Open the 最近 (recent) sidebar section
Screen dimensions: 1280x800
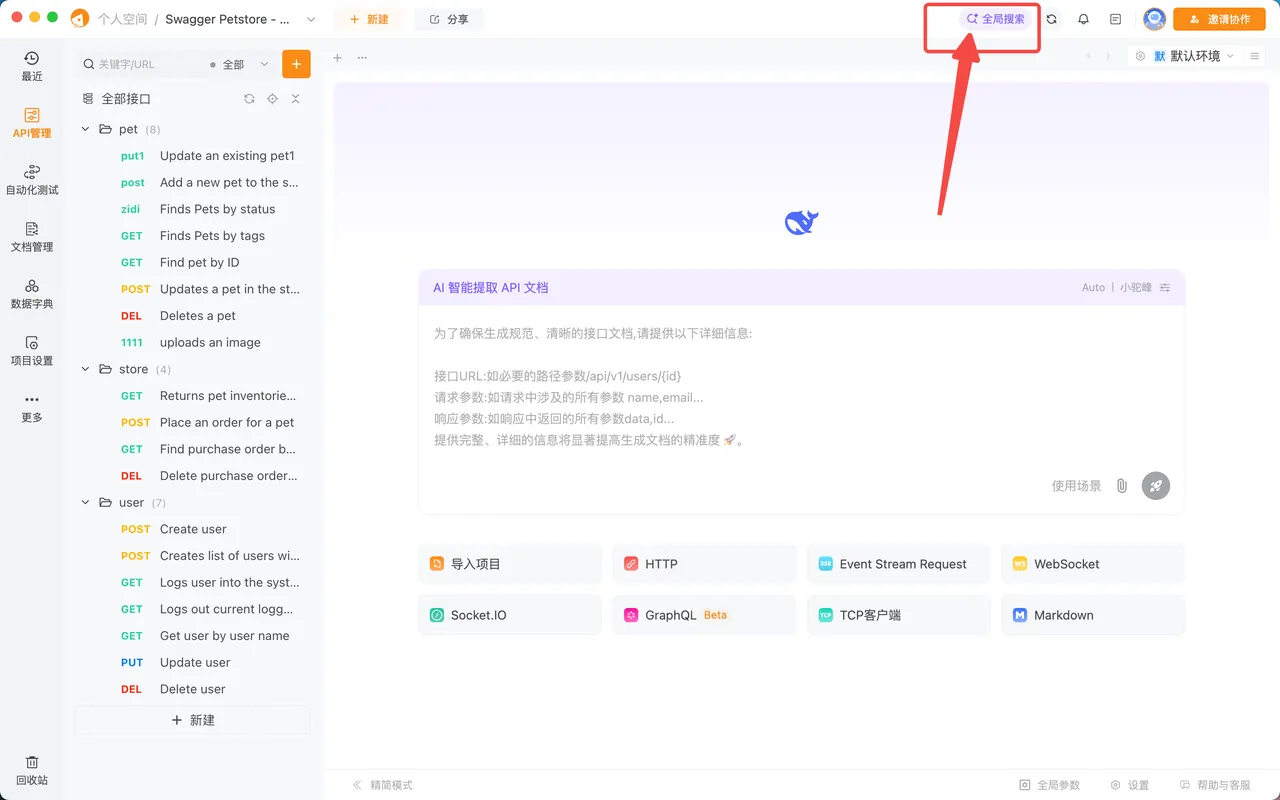[32, 66]
